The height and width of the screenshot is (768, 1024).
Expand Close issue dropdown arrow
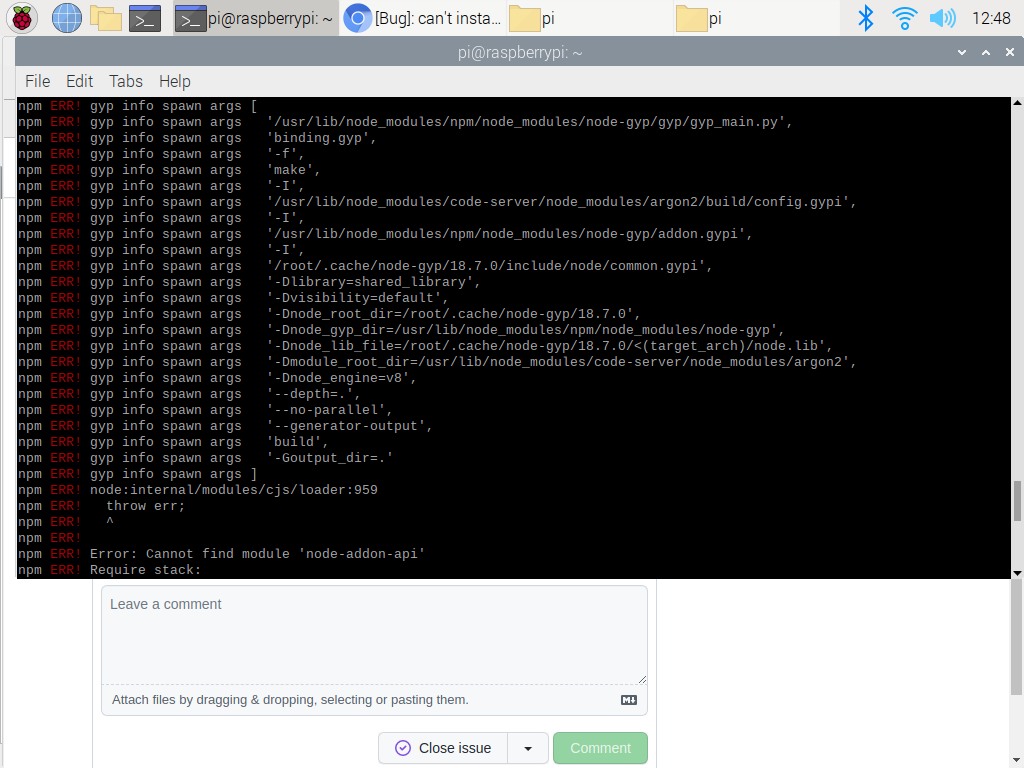pyautogui.click(x=528, y=748)
